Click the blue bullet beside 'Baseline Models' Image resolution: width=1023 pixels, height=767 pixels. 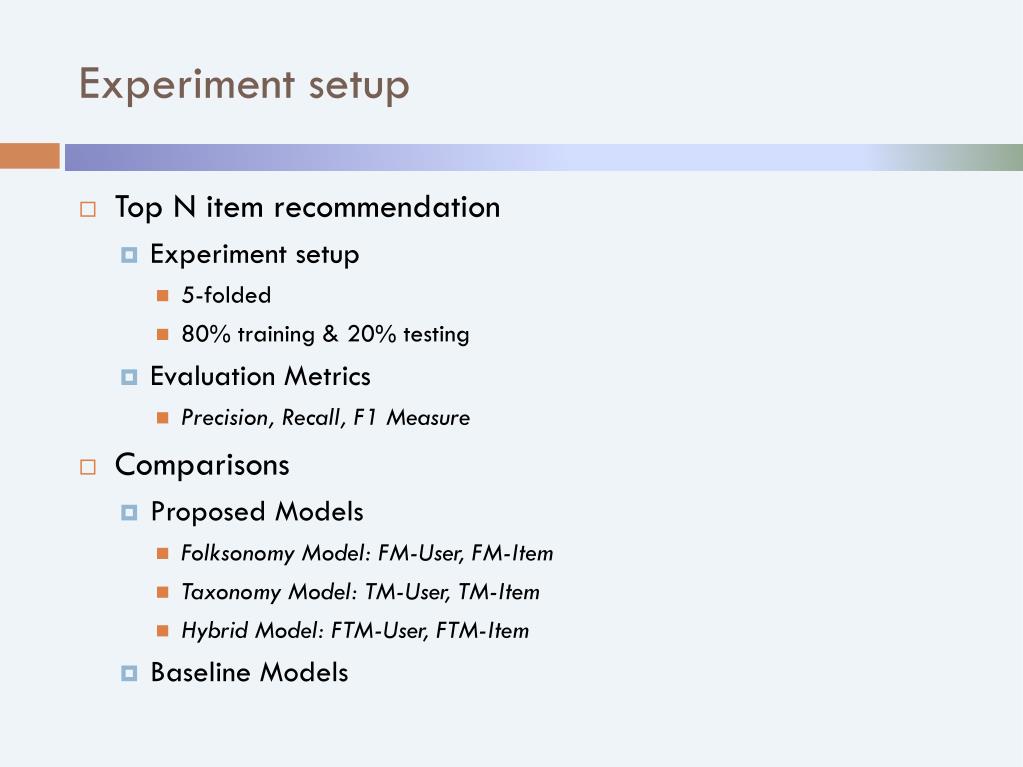pyautogui.click(x=129, y=673)
